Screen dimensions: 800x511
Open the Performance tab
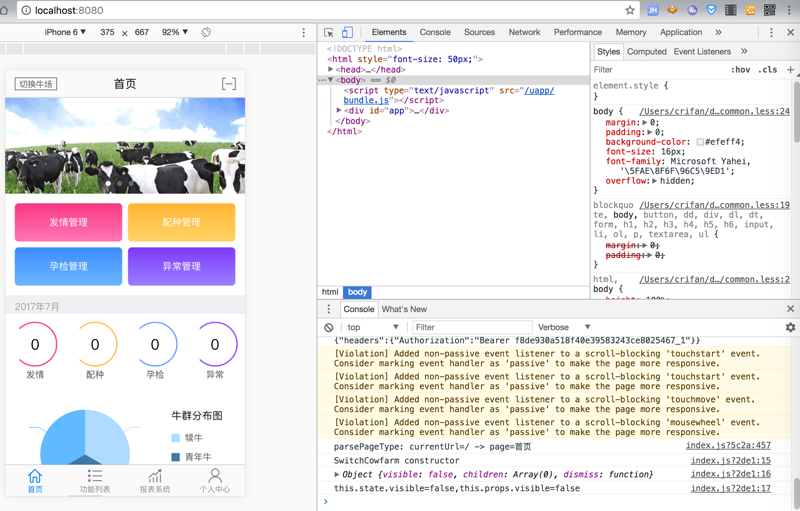tap(578, 32)
